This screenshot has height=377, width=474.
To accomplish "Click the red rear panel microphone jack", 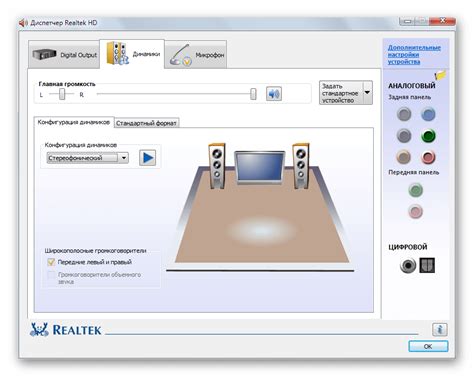I will (428, 157).
